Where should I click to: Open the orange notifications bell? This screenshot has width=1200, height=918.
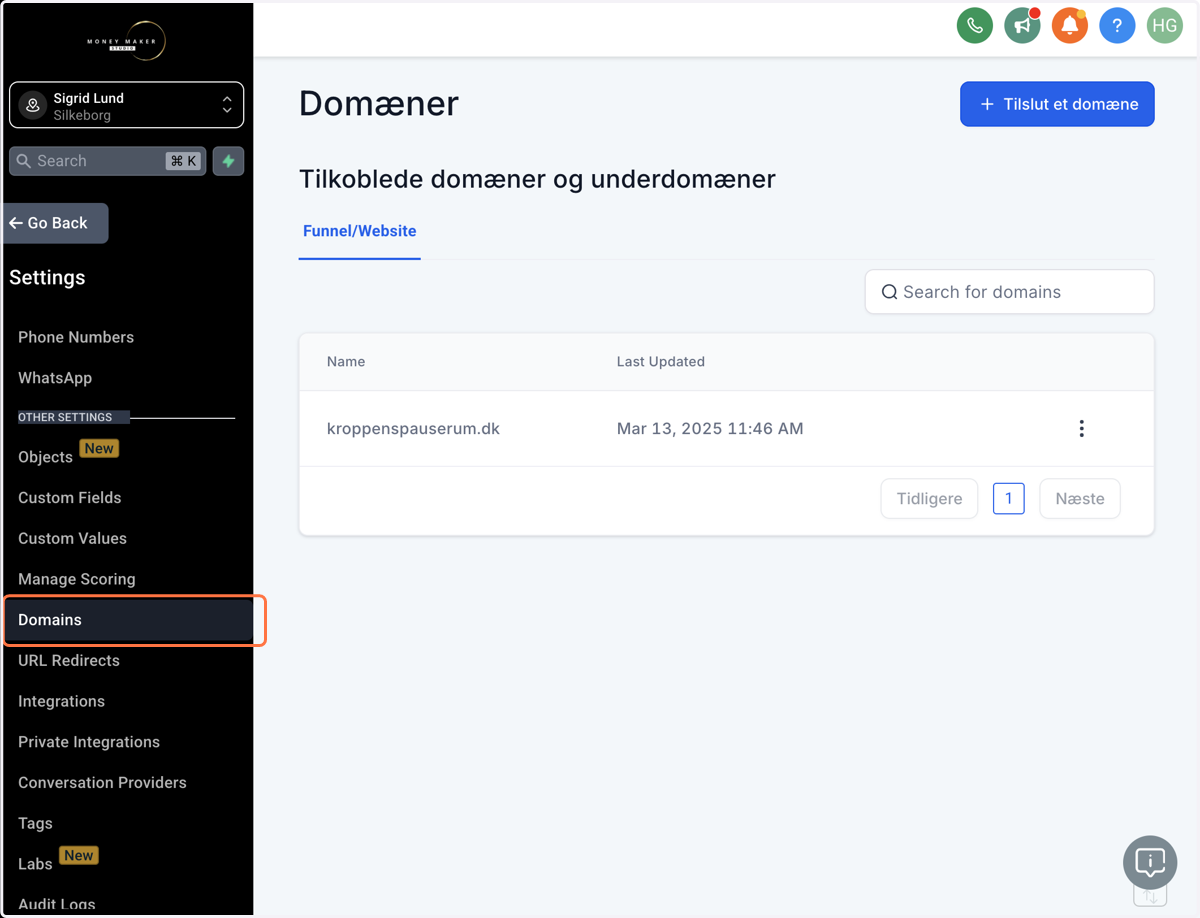point(1069,26)
